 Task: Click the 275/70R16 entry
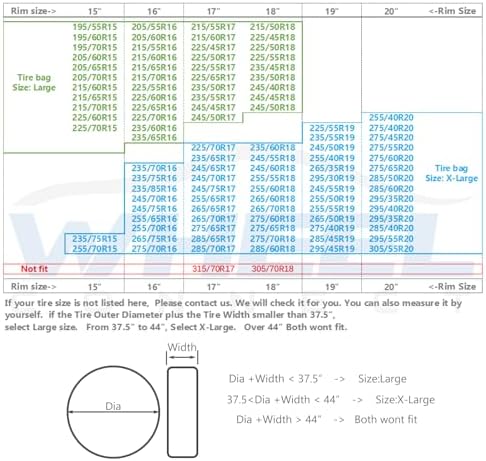point(154,249)
